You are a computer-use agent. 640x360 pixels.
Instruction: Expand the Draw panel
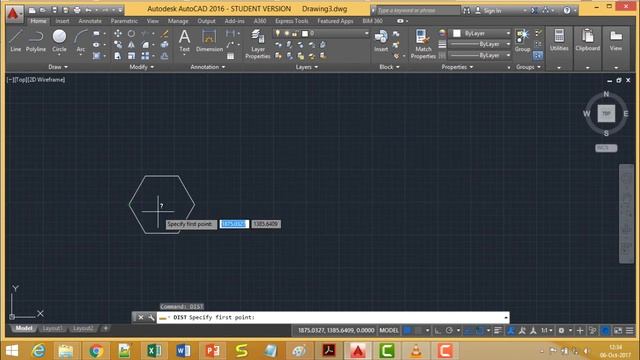58,67
